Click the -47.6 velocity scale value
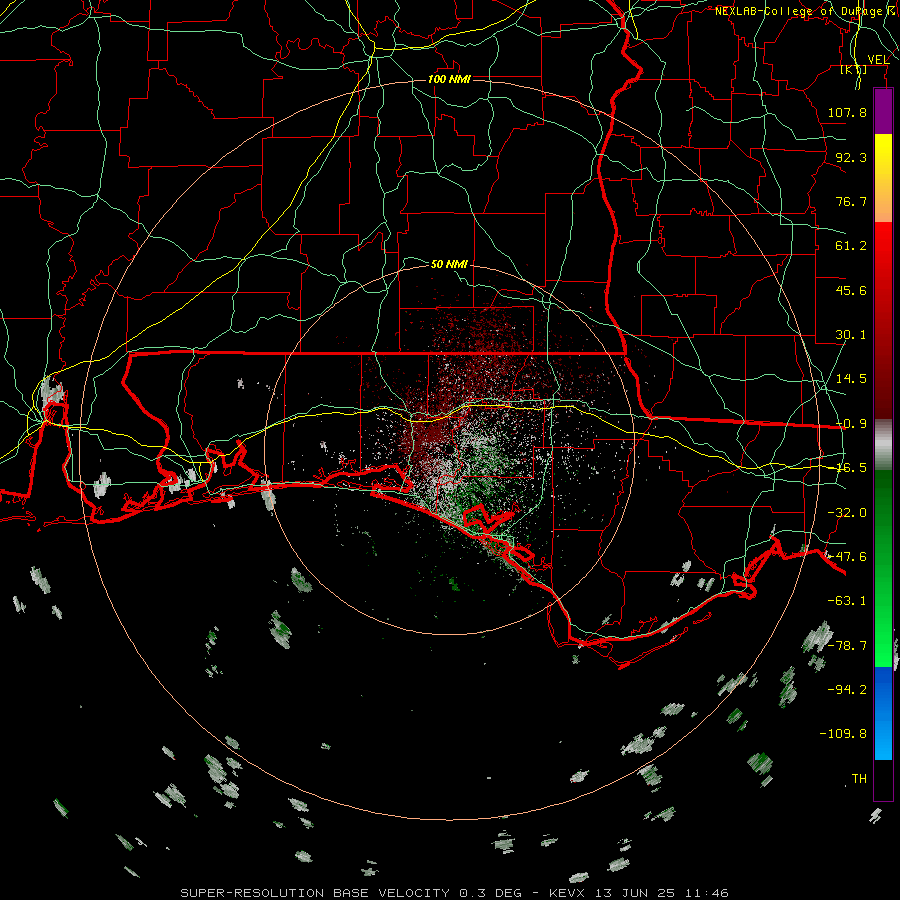 [847, 557]
